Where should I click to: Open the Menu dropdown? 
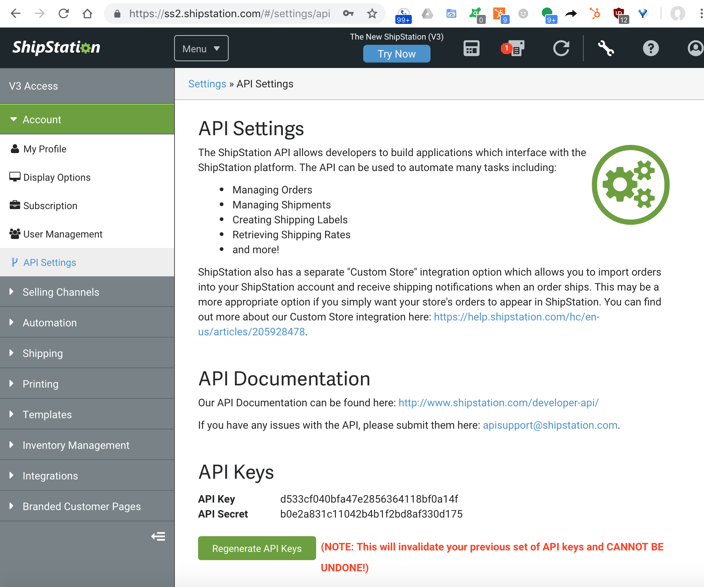click(x=201, y=49)
